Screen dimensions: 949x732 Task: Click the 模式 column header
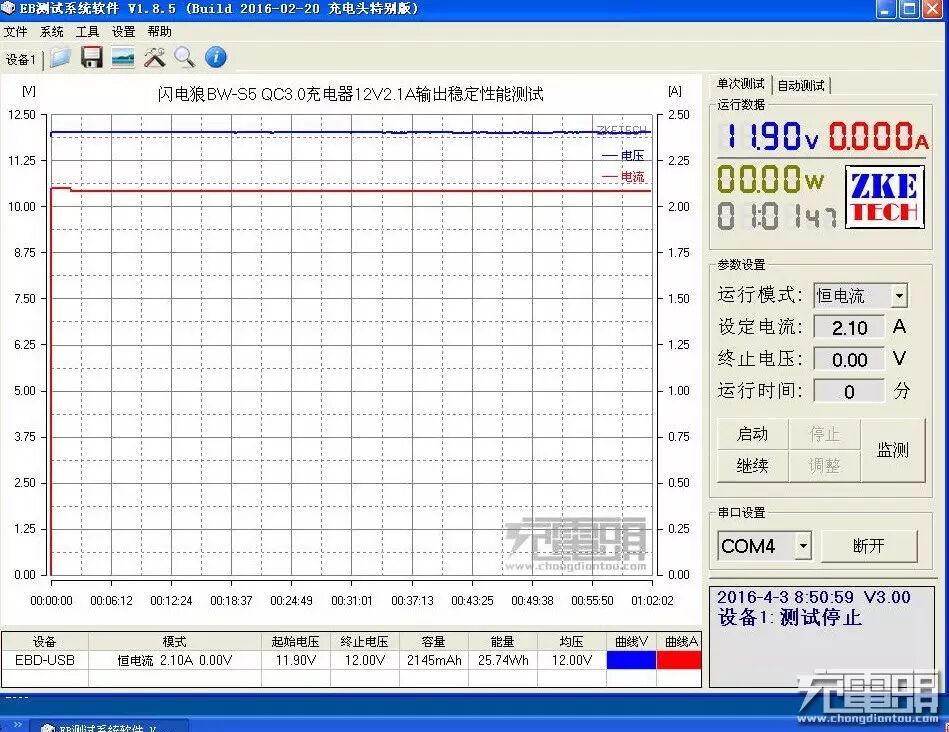[x=175, y=641]
